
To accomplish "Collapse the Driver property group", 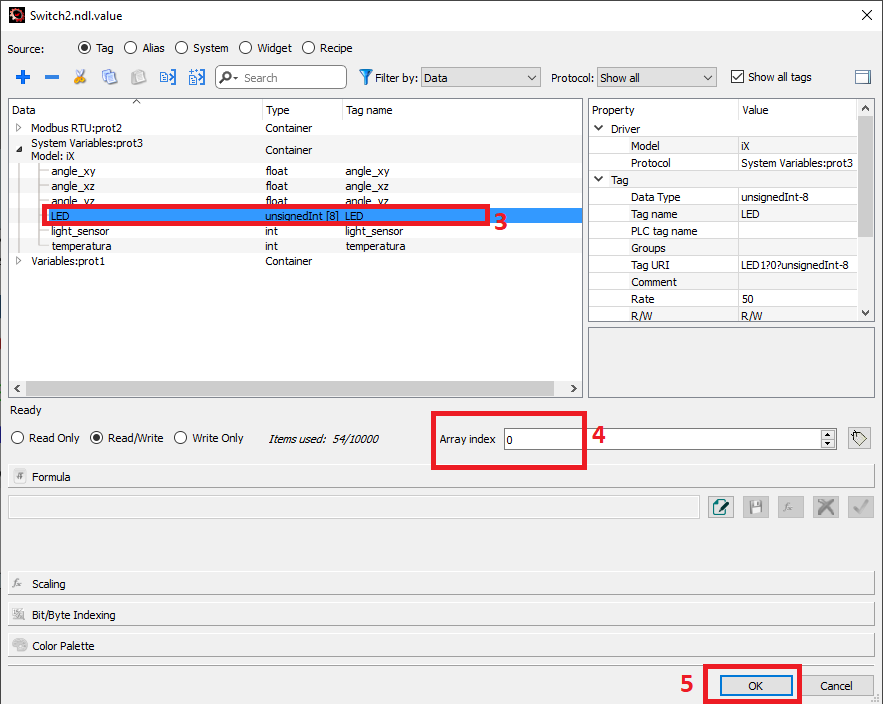I will [599, 128].
